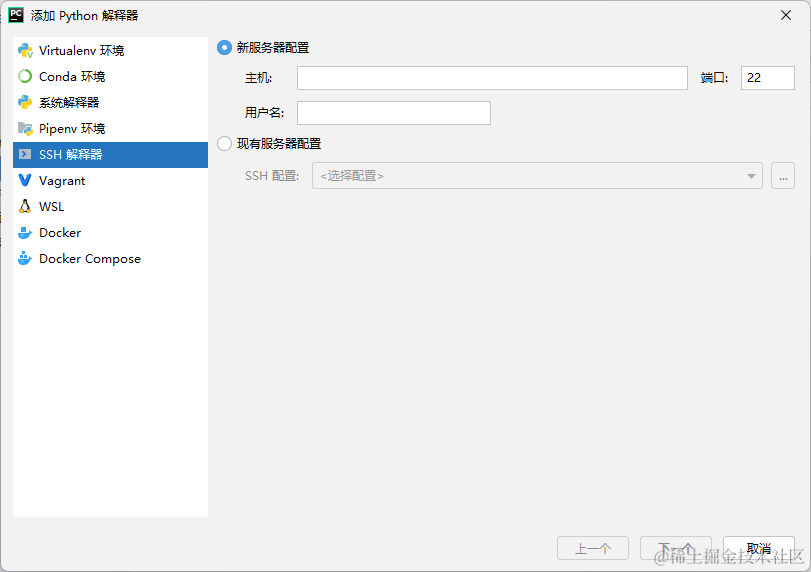The height and width of the screenshot is (572, 811).
Task: Click the SSH interpreter terminal icon
Action: coord(25,154)
